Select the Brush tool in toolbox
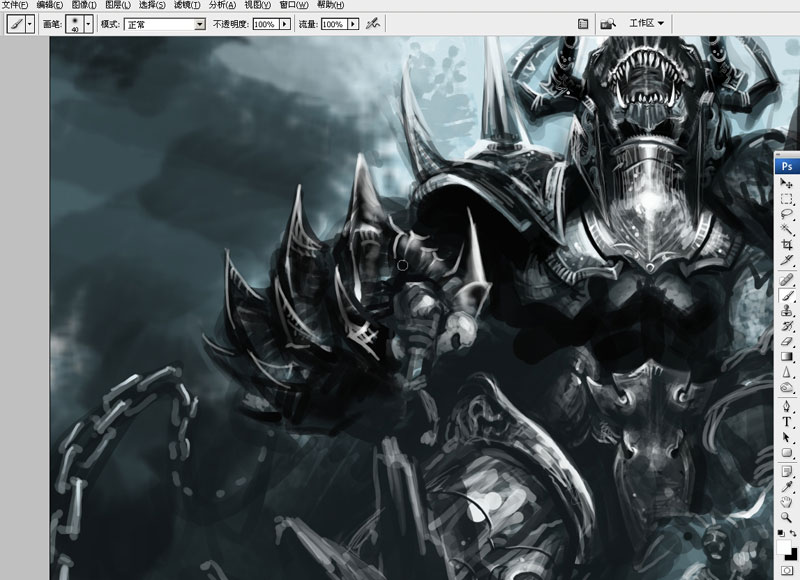This screenshot has width=800, height=580. 786,295
